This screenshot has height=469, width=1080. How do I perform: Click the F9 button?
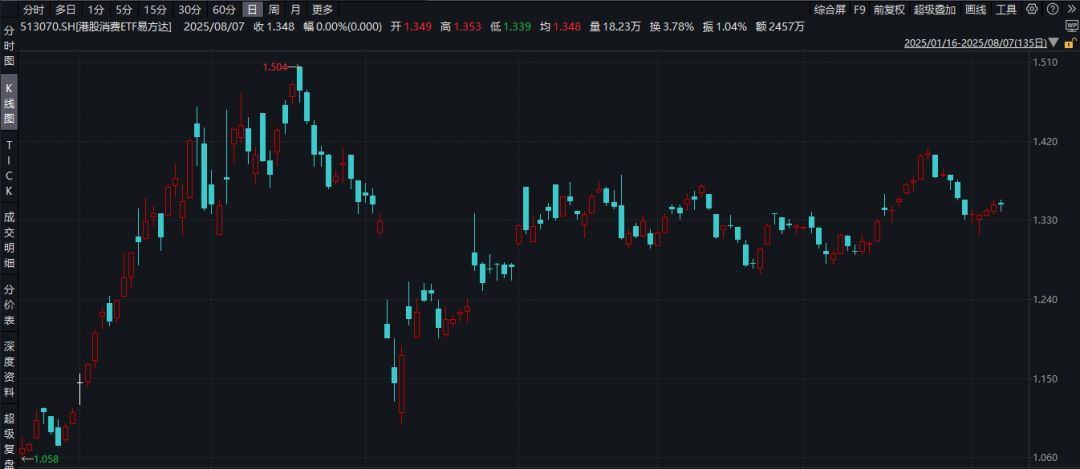point(859,9)
